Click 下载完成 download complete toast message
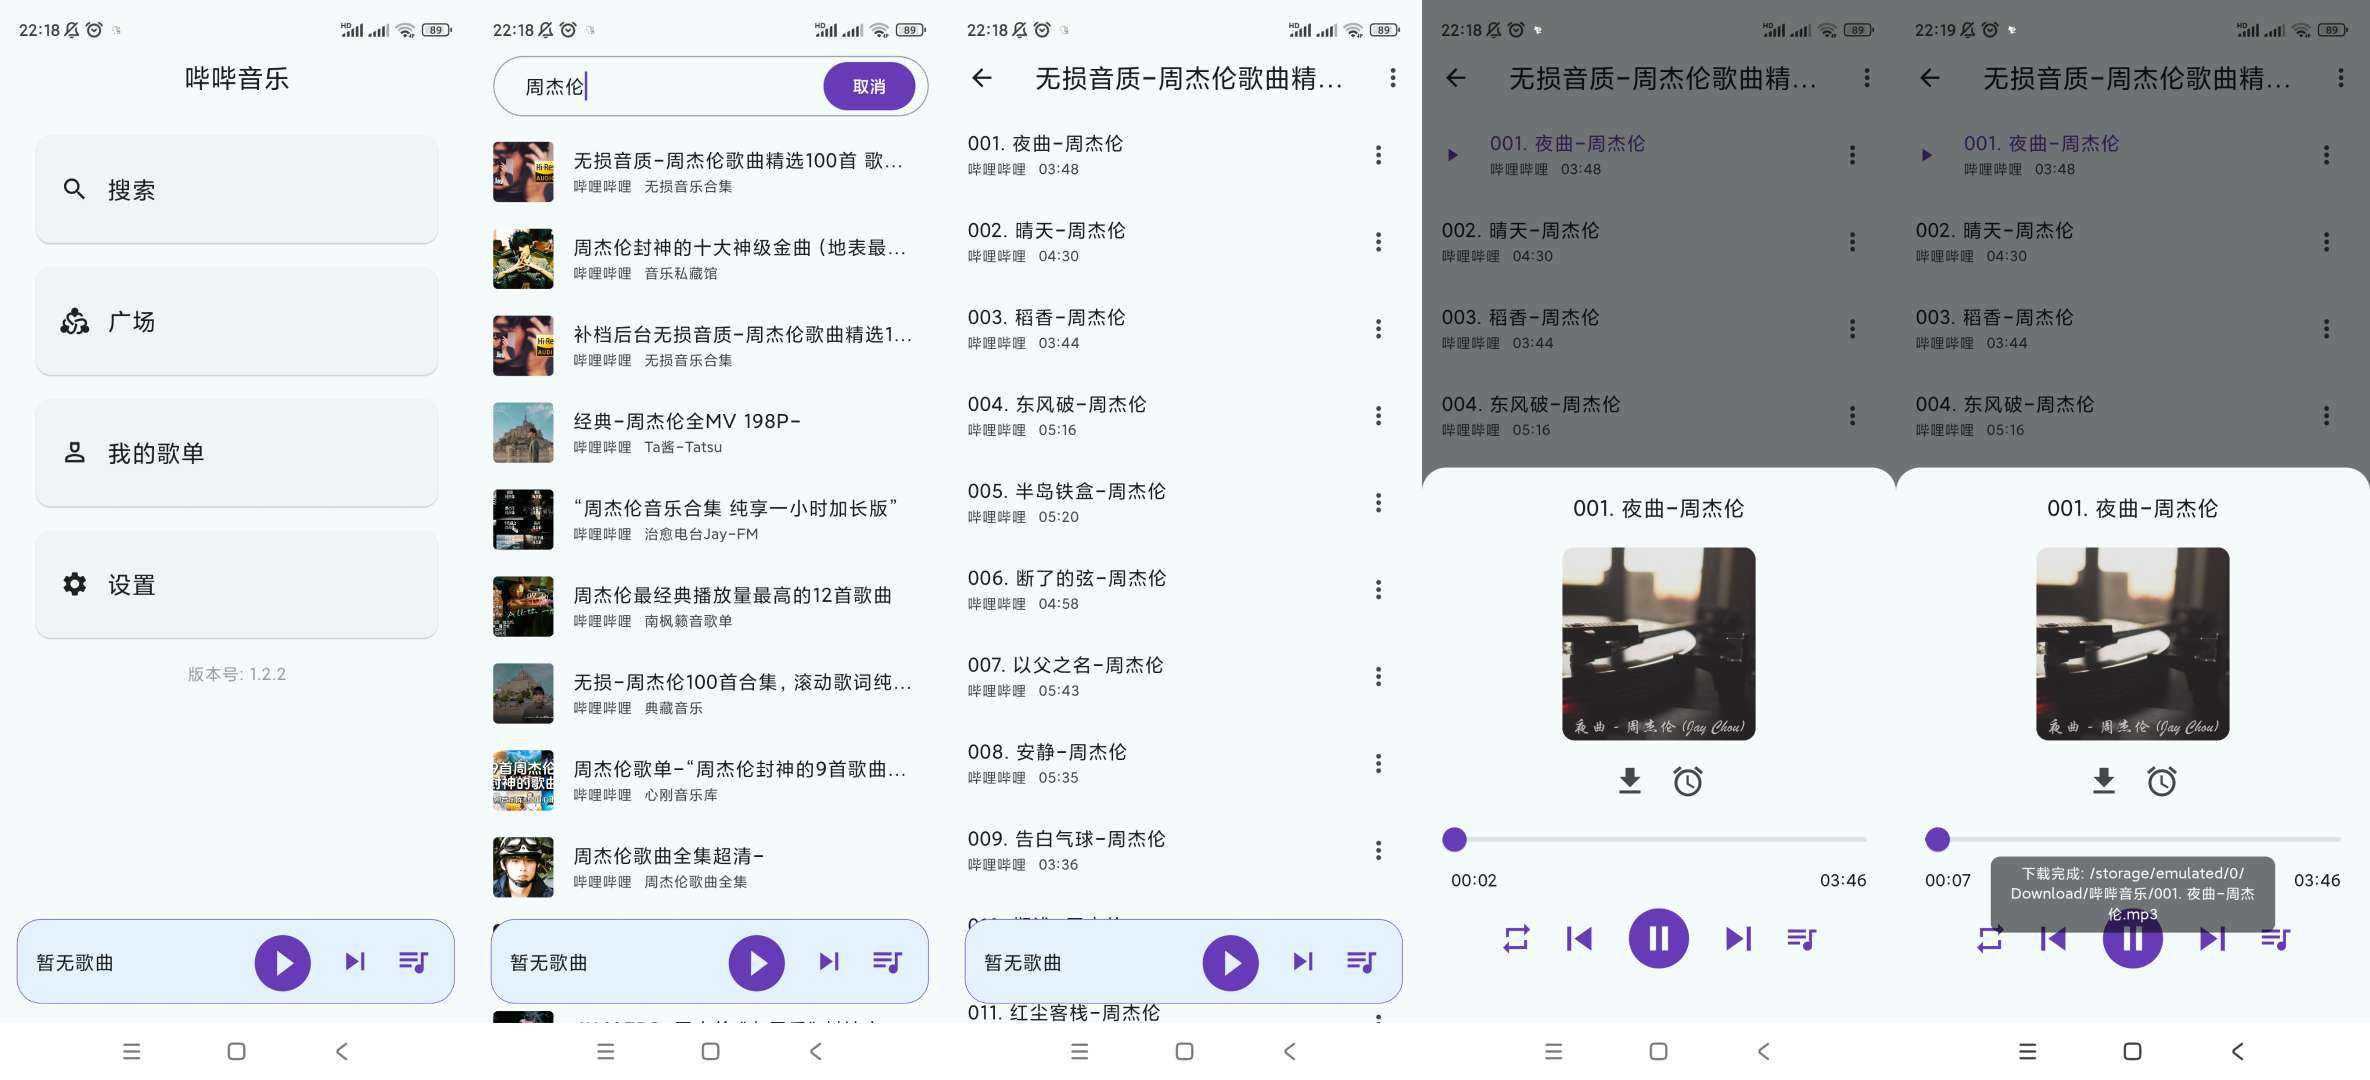Viewport: 2370px width, 1080px height. tap(2133, 893)
